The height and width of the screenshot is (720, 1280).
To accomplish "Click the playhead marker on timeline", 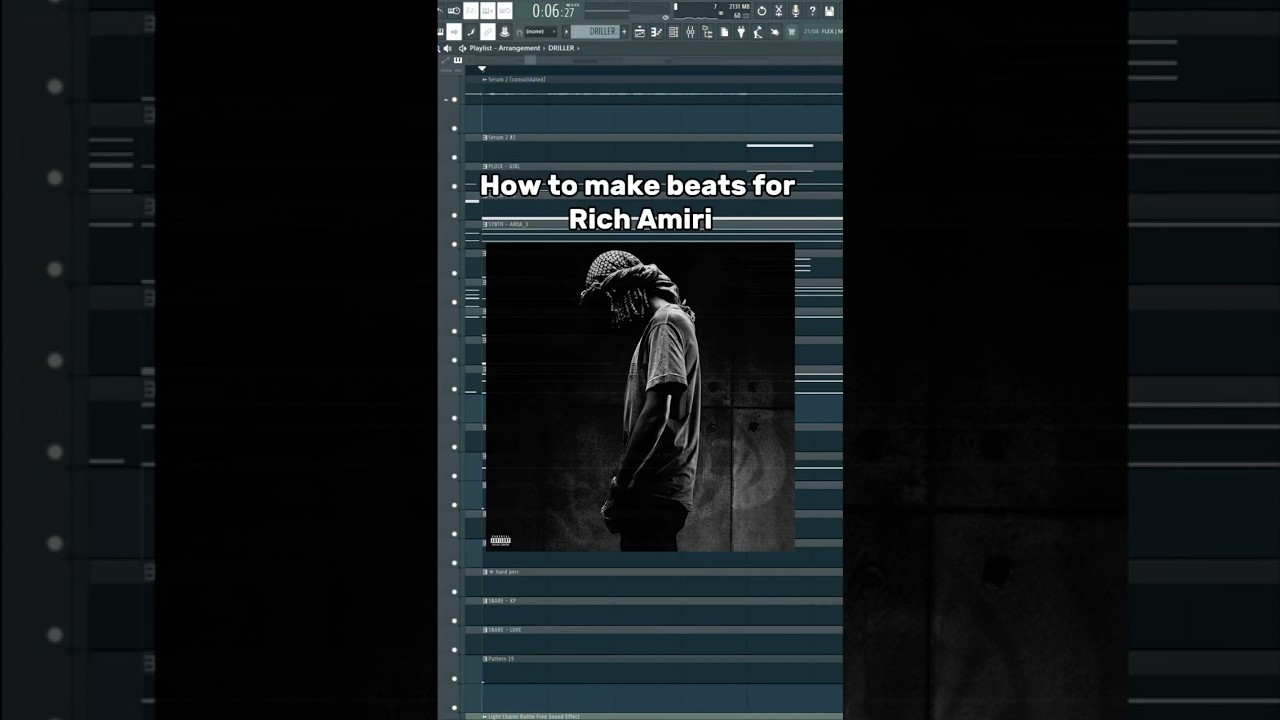I will (482, 69).
